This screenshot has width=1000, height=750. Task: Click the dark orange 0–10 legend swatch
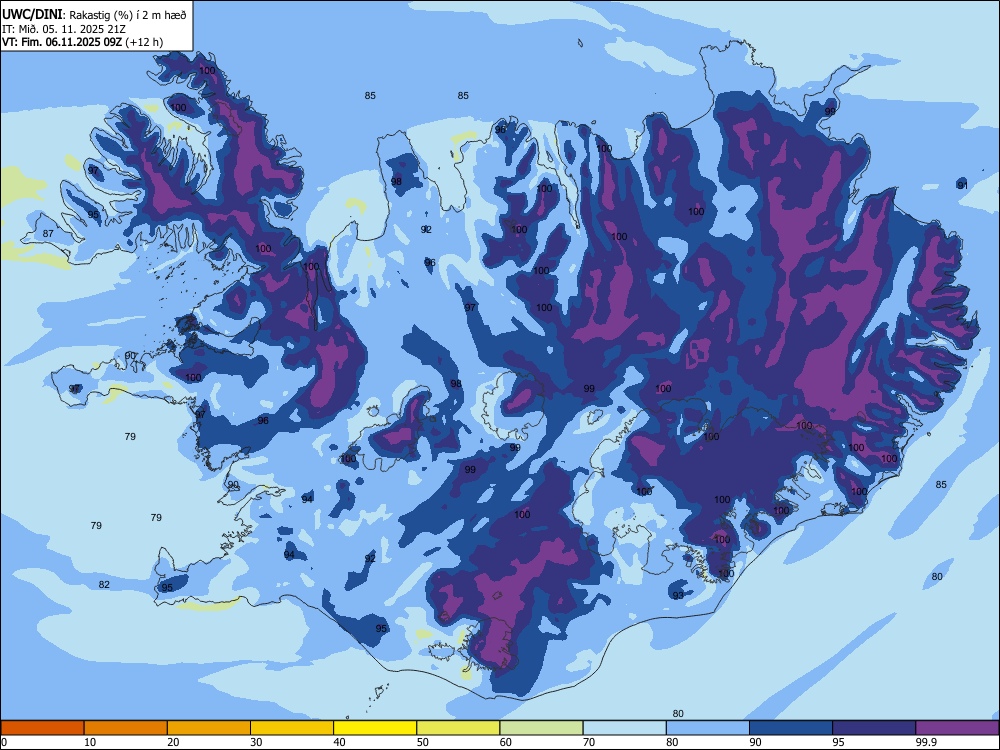tap(42, 728)
